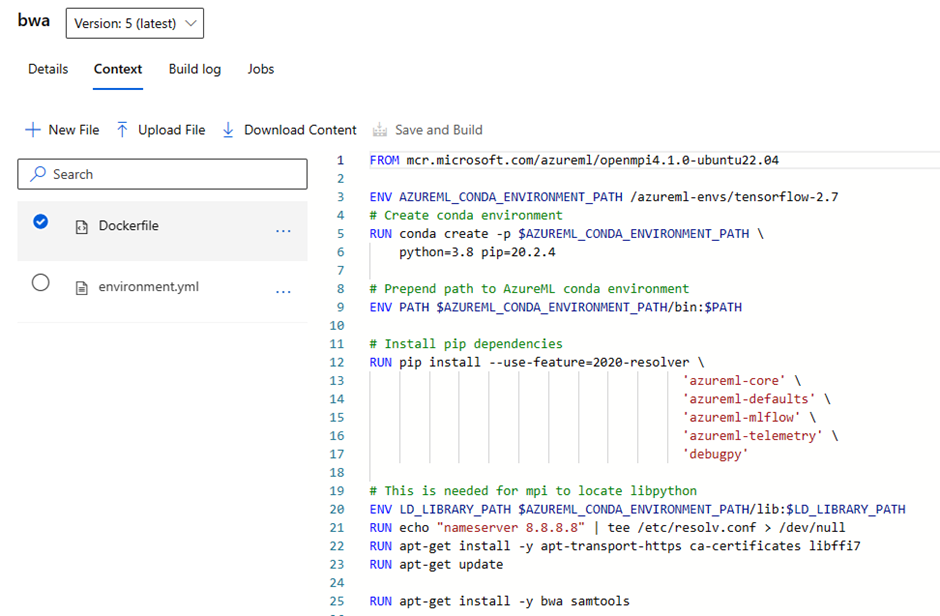
Task: Open the Version: 5 (latest) dropdown
Action: pyautogui.click(x=135, y=24)
